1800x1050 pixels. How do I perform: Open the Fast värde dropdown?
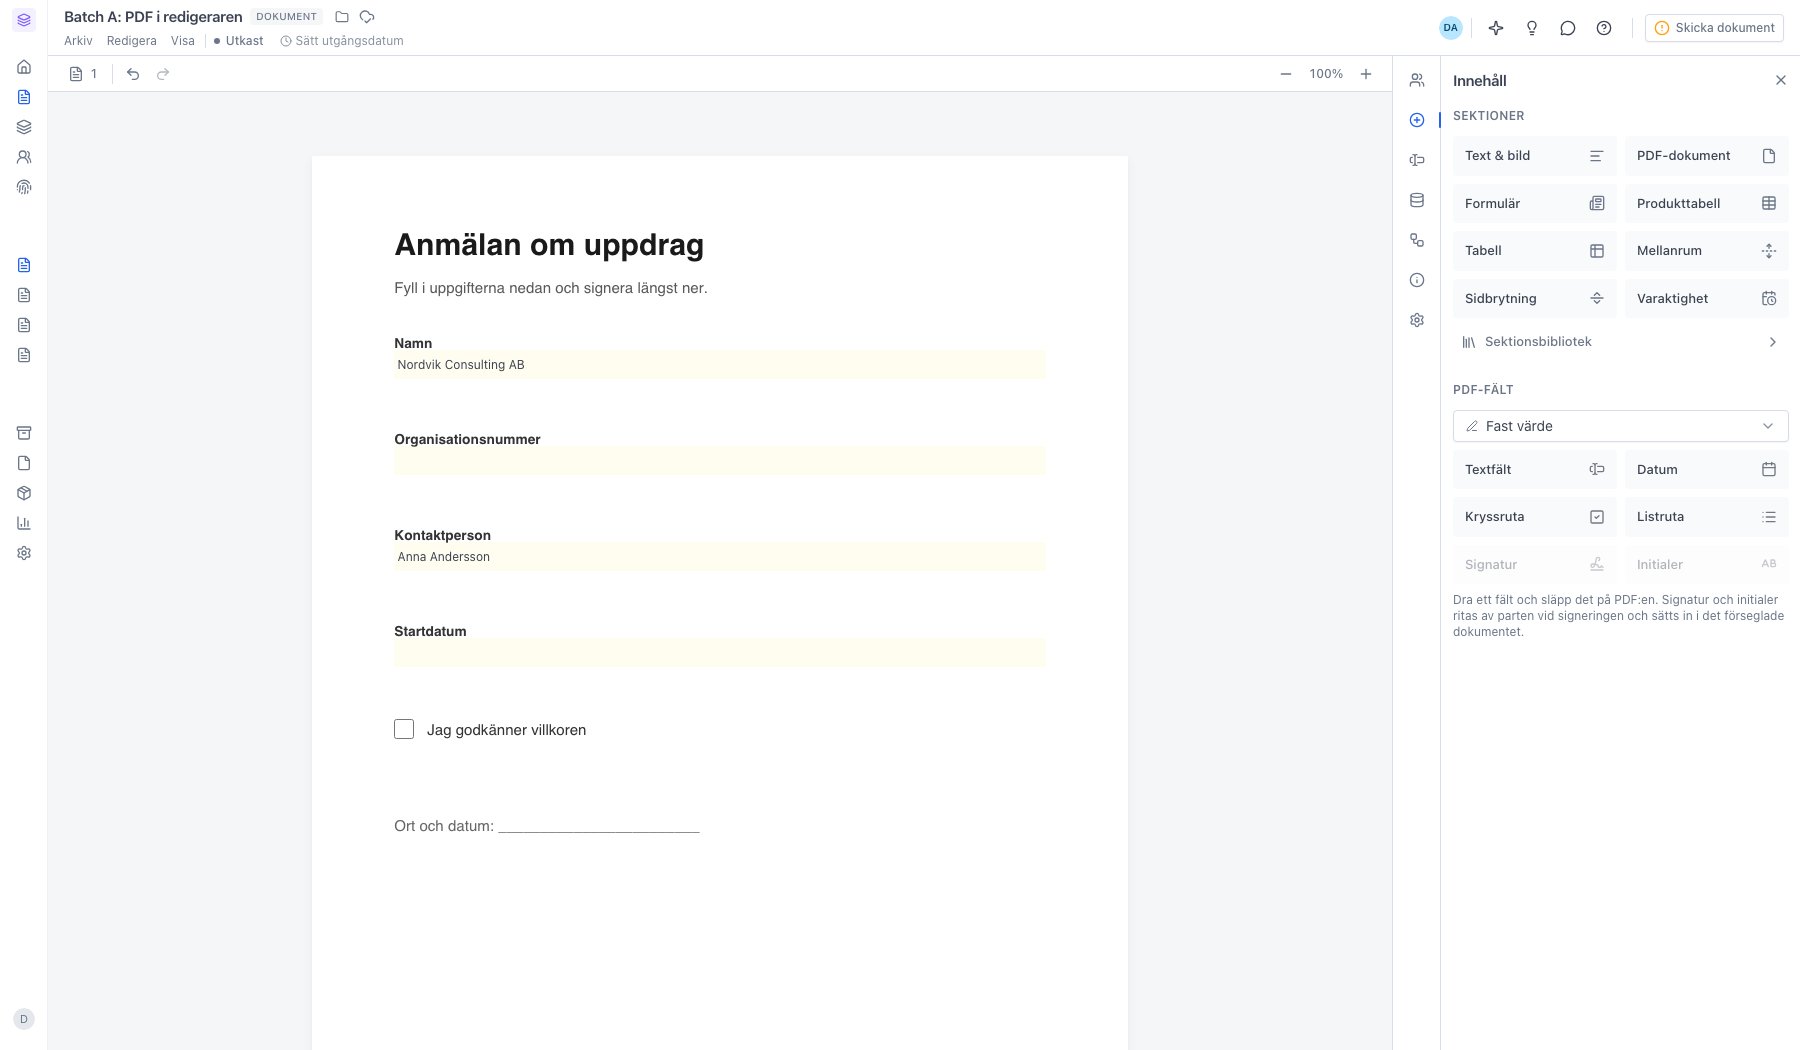pos(1620,426)
